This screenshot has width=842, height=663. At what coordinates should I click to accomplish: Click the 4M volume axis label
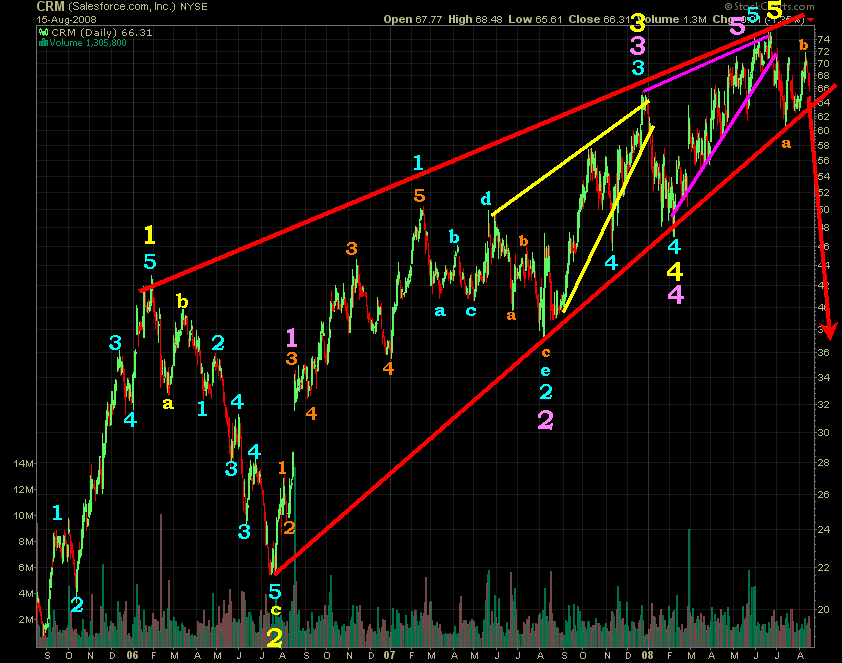coord(26,594)
